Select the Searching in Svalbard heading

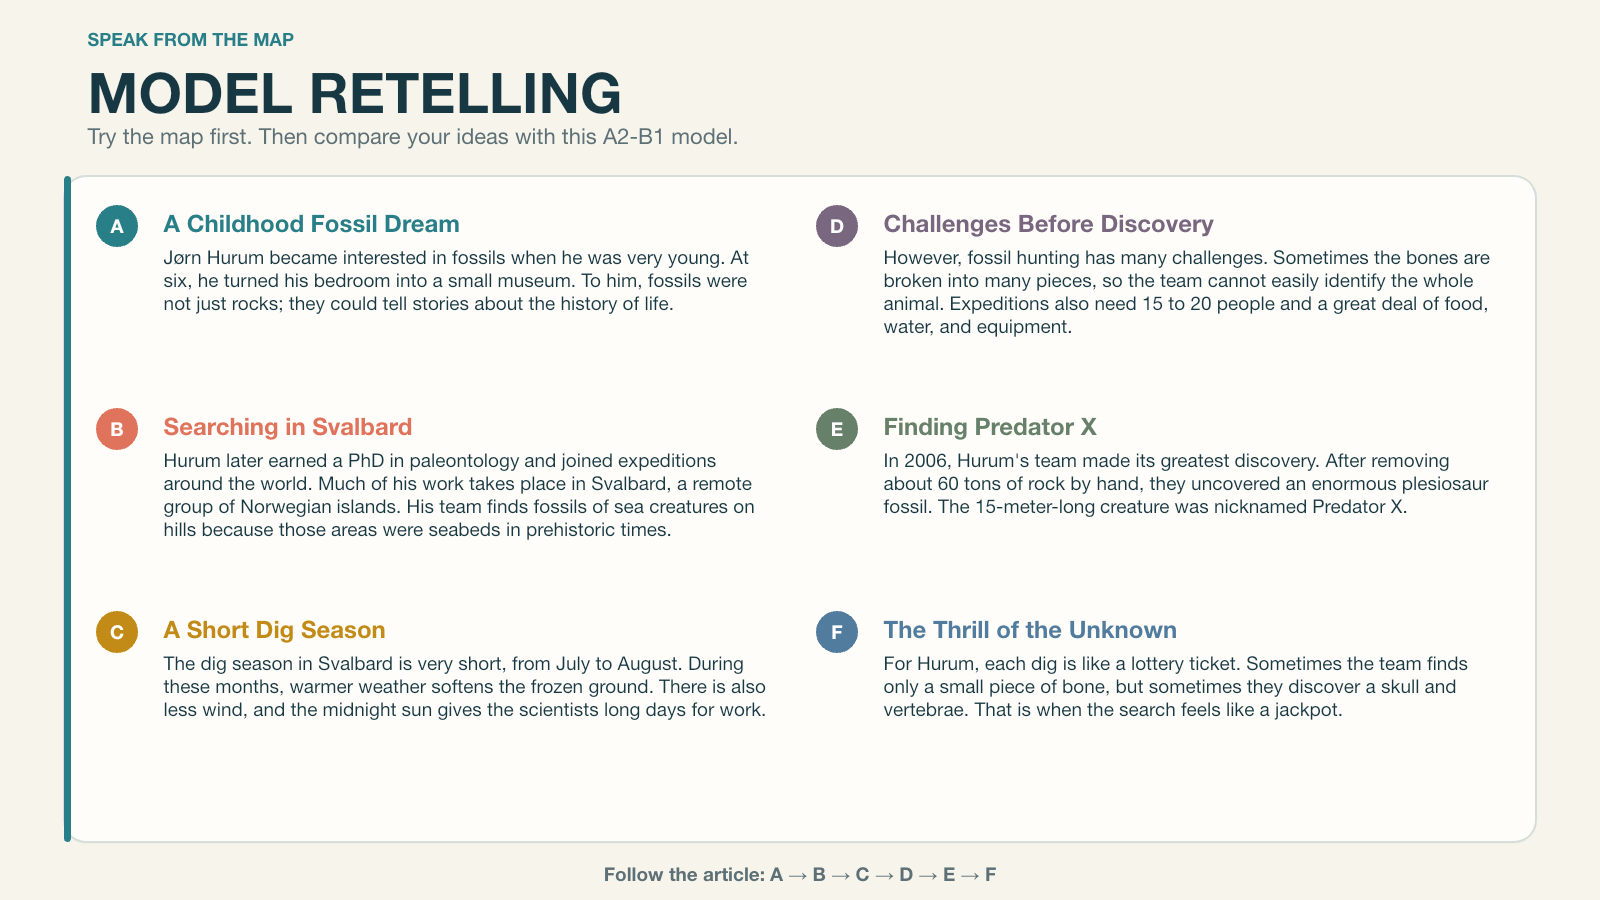[288, 427]
